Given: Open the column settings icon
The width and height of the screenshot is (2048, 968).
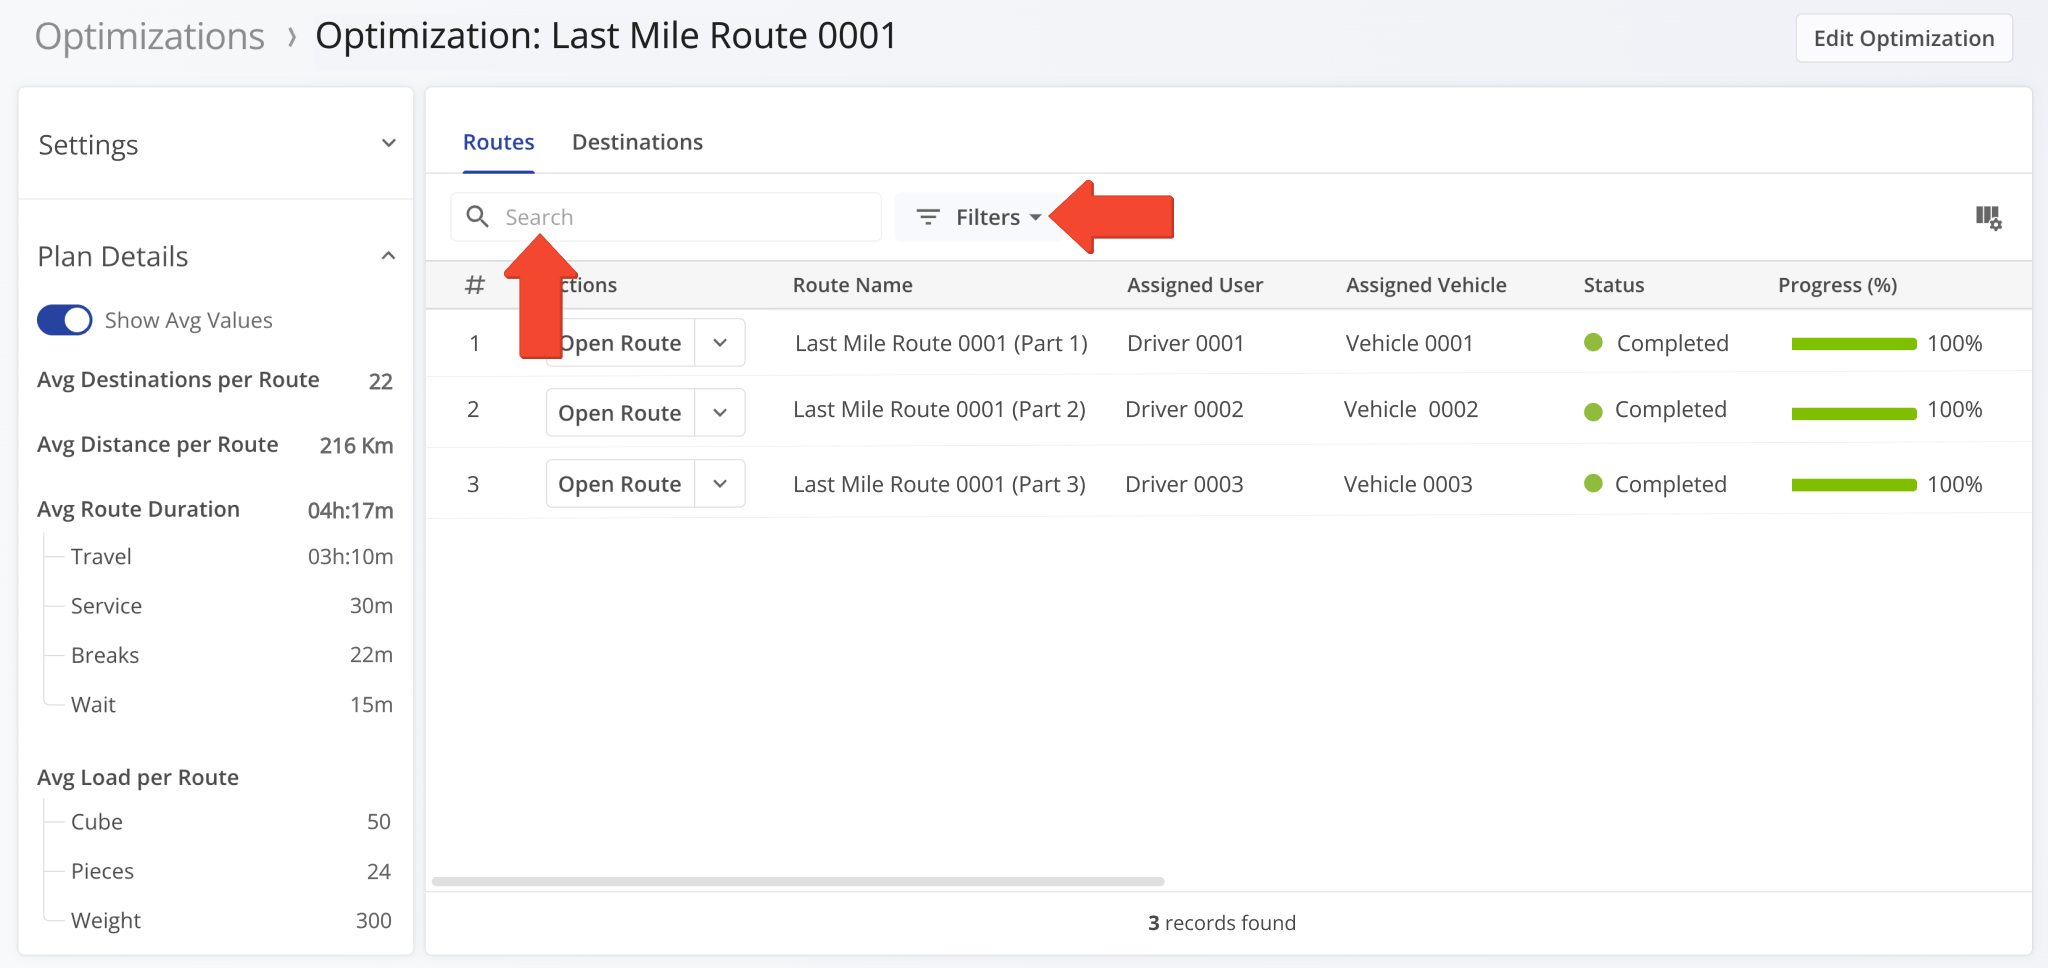Looking at the screenshot, I should point(1988,217).
